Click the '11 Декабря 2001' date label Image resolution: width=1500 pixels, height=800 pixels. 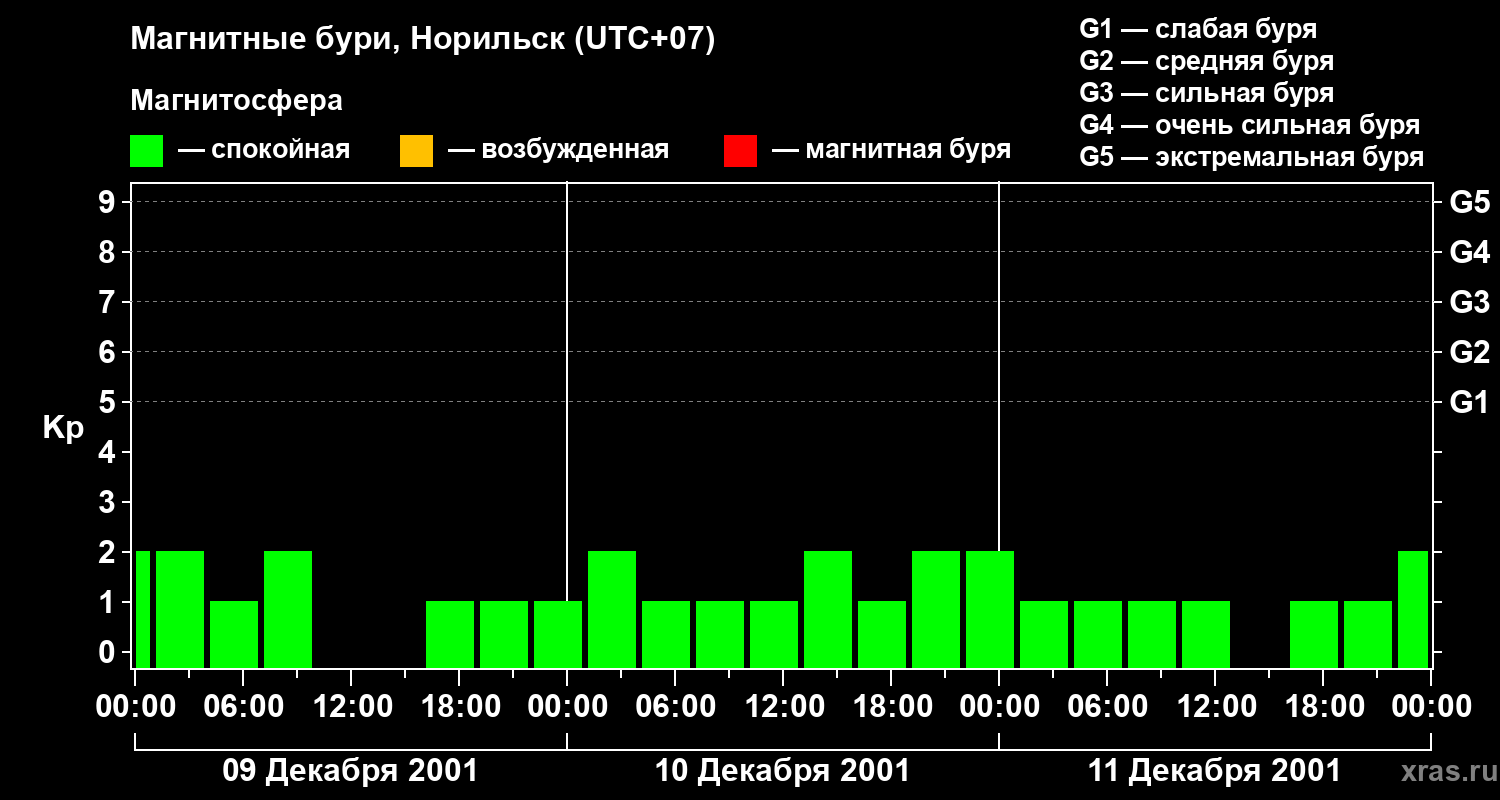1214,771
